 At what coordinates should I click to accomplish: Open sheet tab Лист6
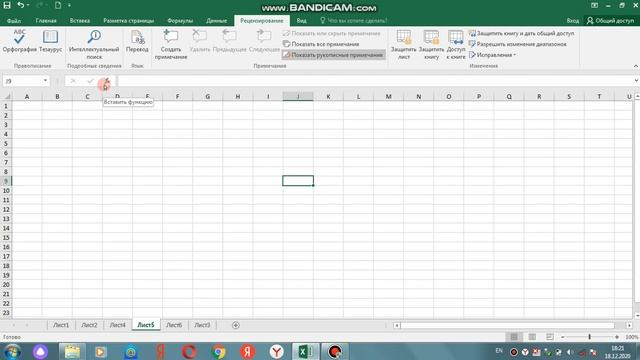(x=174, y=325)
